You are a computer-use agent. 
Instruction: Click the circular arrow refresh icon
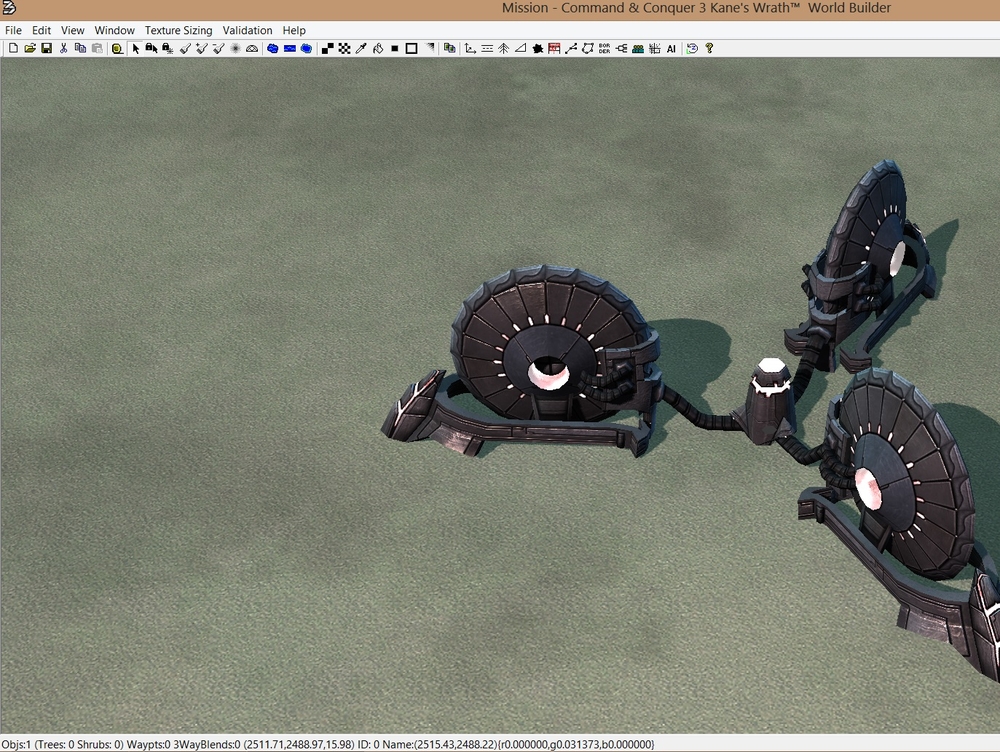coord(692,48)
